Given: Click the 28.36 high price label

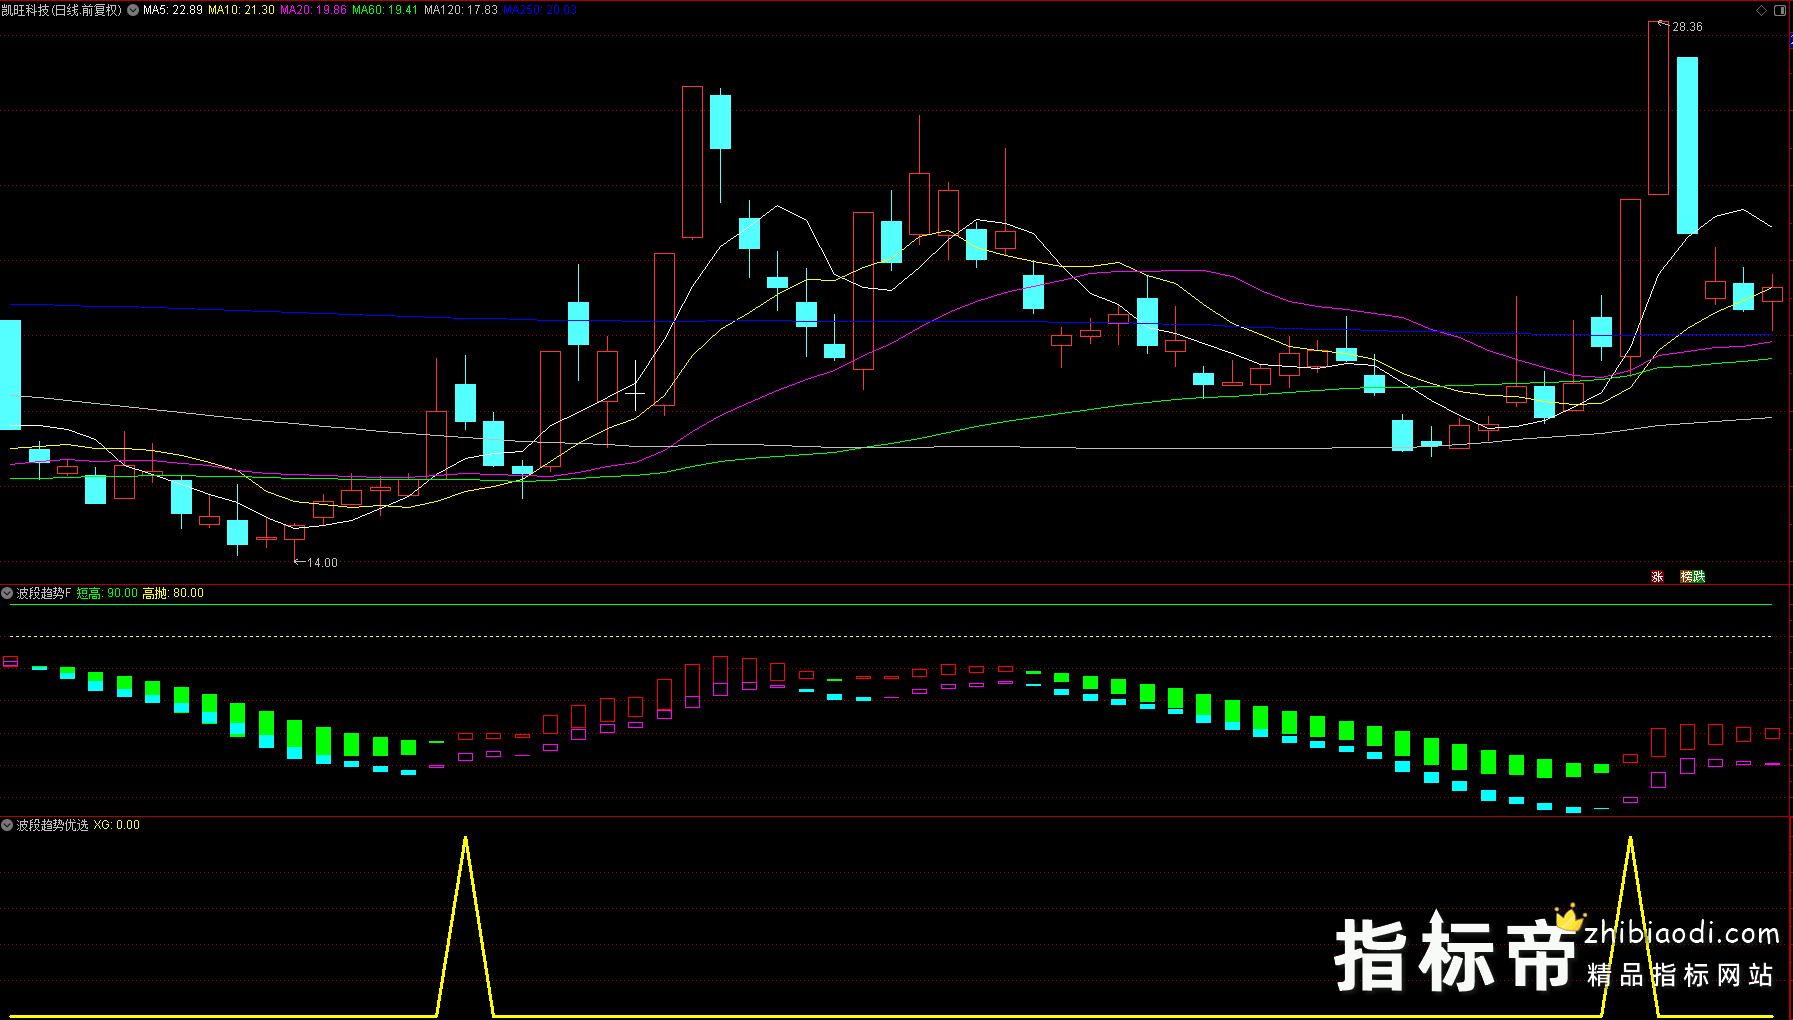Looking at the screenshot, I should pyautogui.click(x=1687, y=27).
